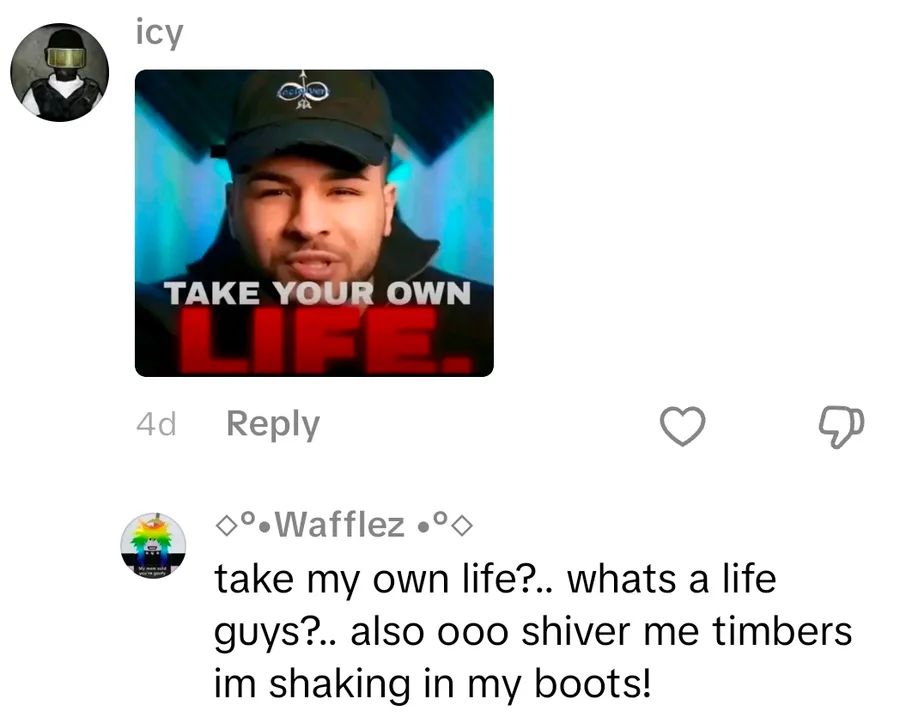Open Wafflez's rainbow-haired profile avatar

[153, 546]
